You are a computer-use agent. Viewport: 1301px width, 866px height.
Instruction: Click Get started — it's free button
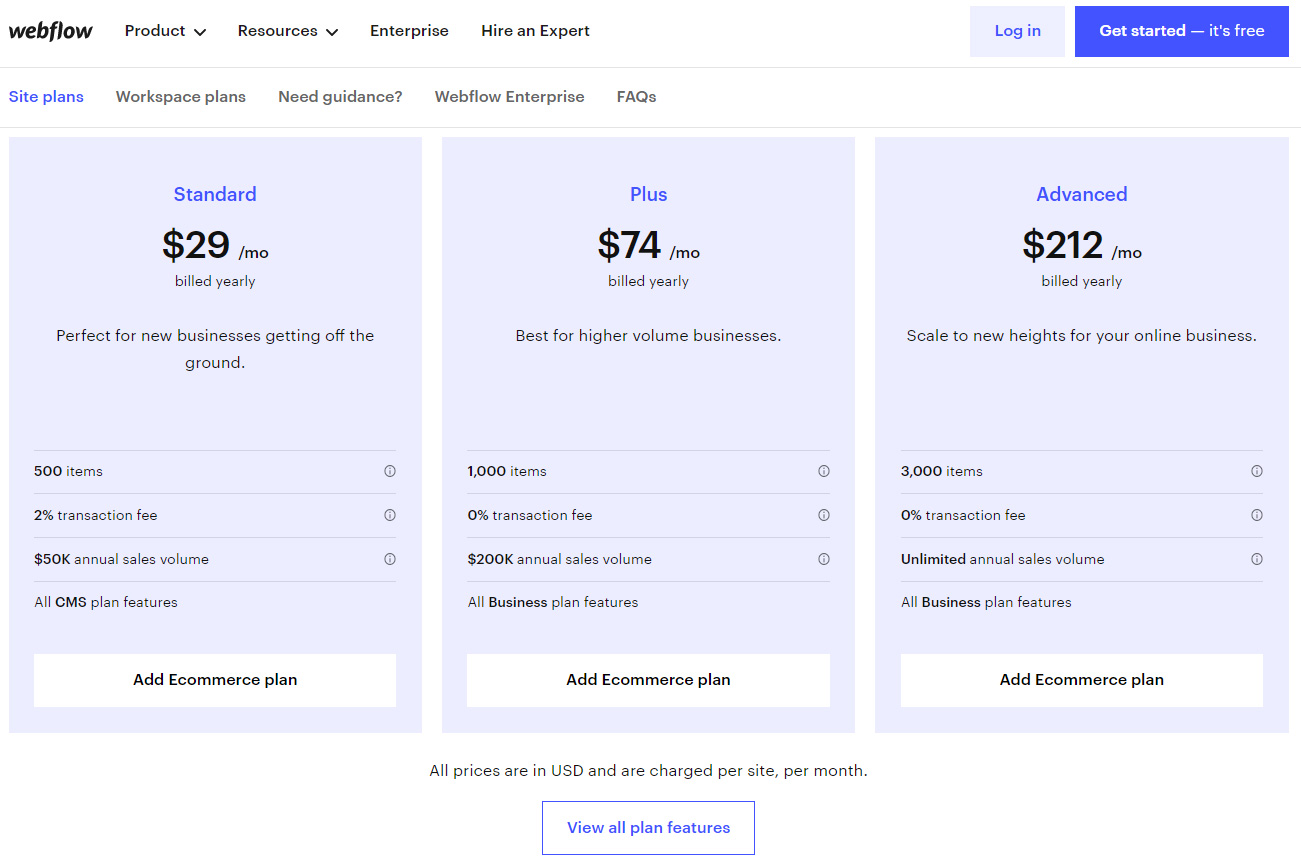click(1182, 31)
